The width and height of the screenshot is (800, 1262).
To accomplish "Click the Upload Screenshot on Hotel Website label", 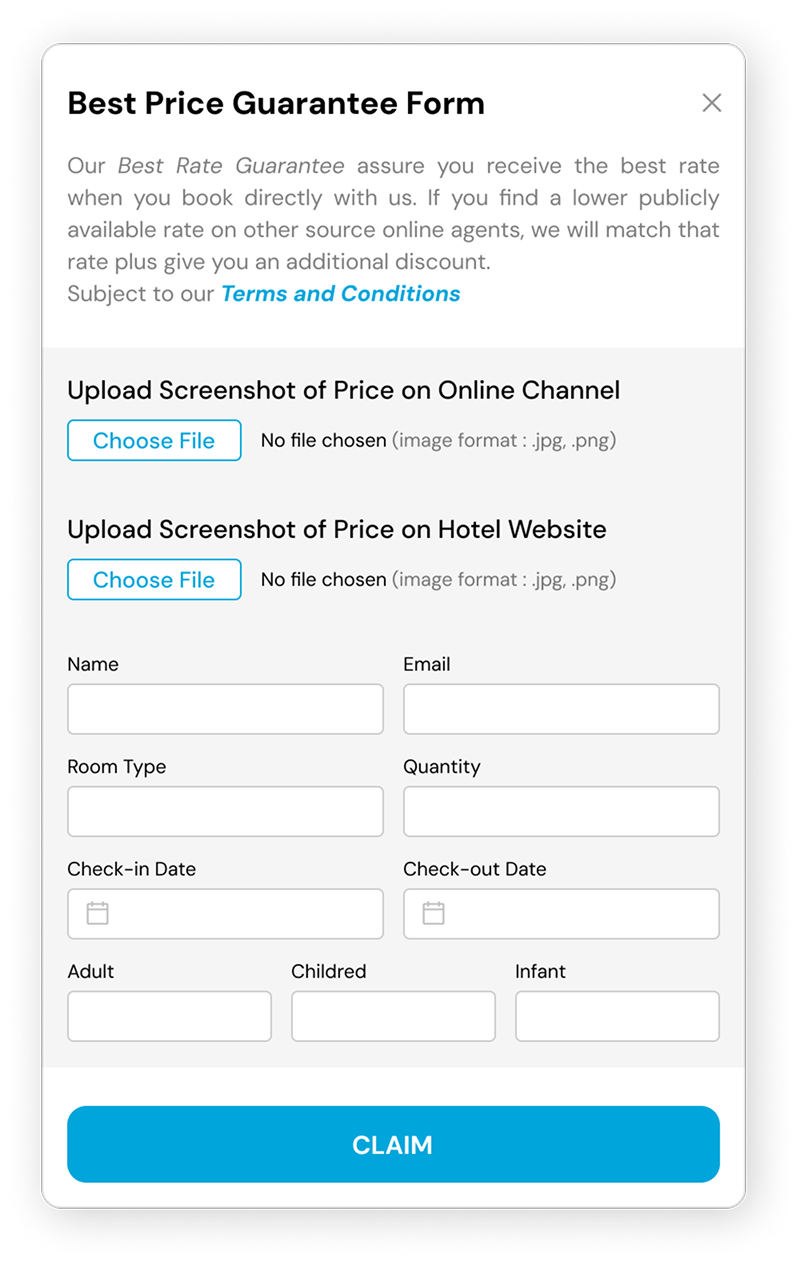I will 337,529.
